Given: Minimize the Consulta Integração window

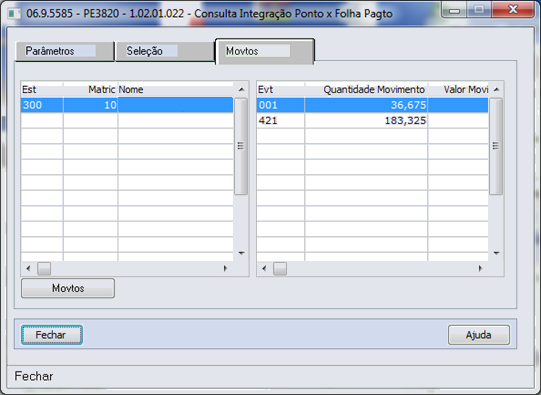Looking at the screenshot, I should pyautogui.click(x=454, y=10).
